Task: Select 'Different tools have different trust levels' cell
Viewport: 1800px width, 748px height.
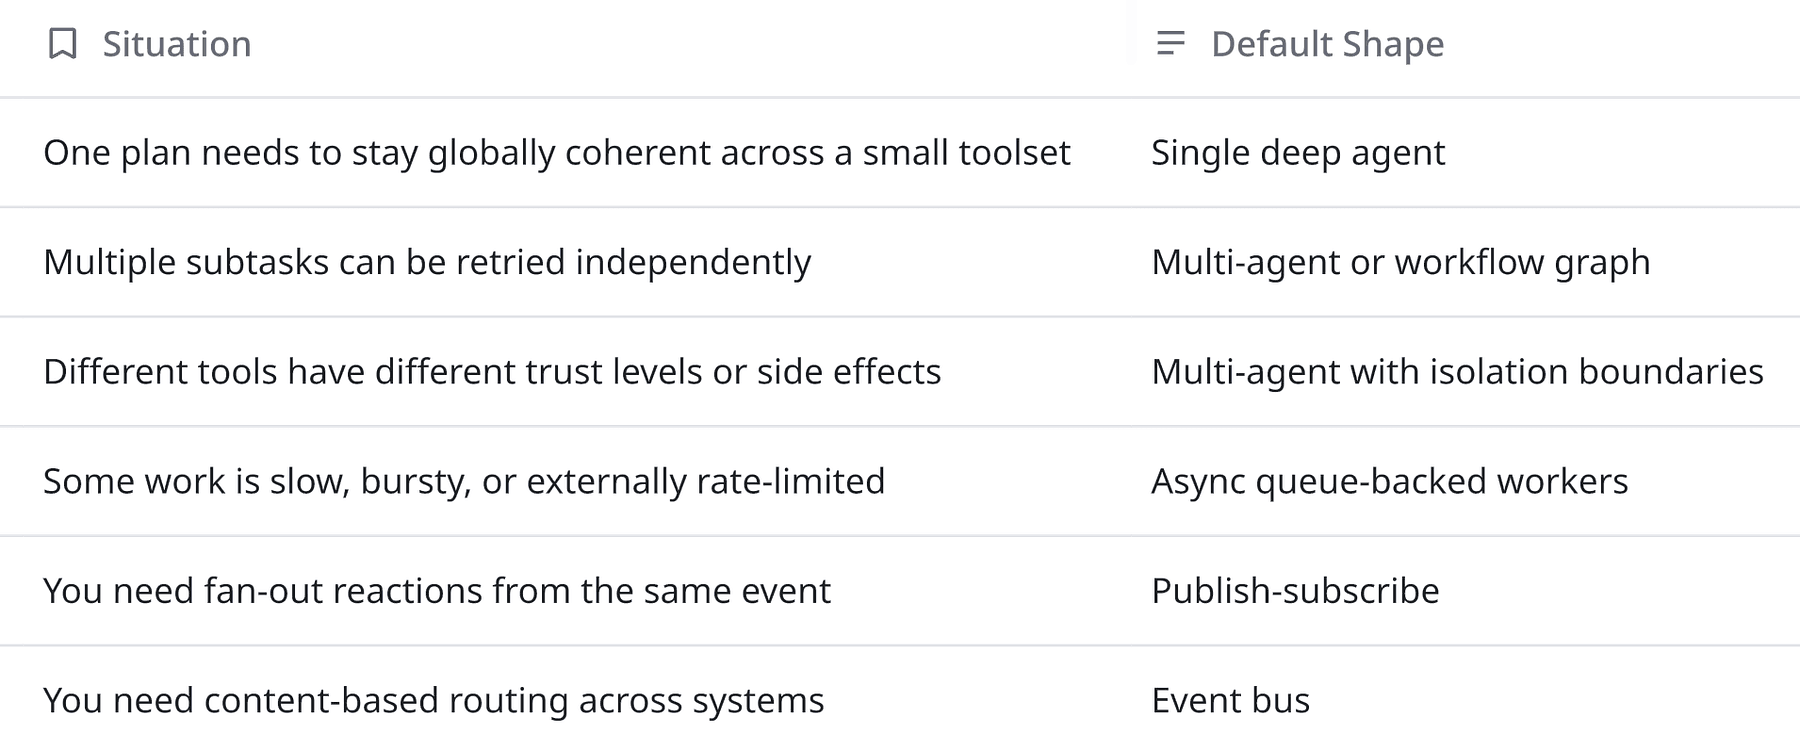Action: (x=492, y=372)
